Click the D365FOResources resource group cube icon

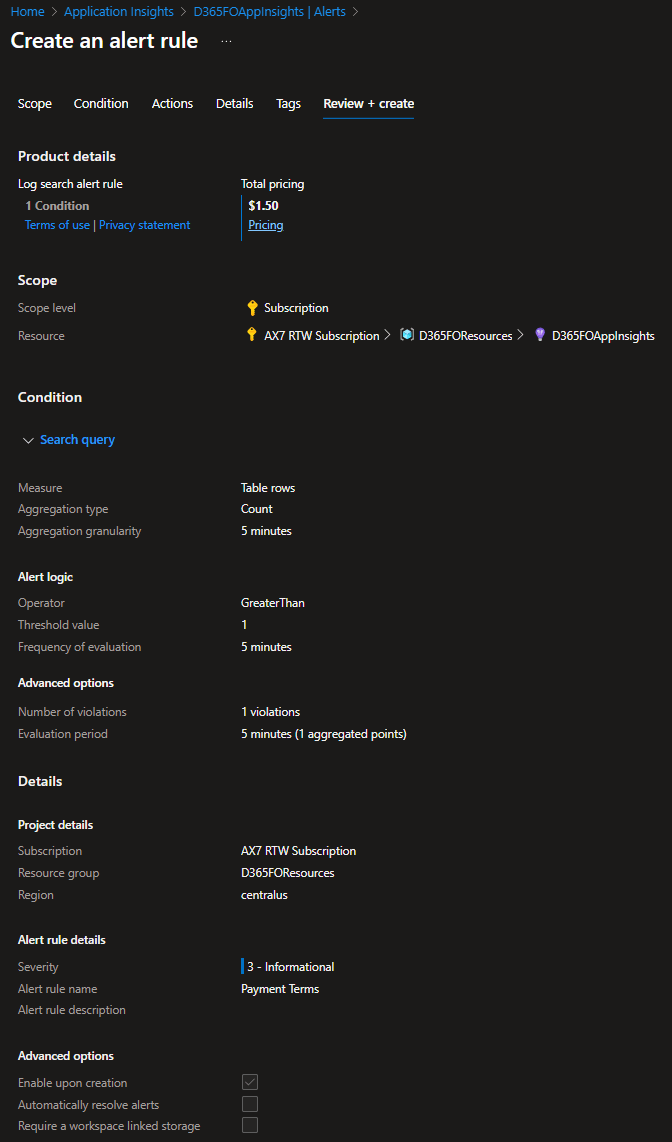407,336
